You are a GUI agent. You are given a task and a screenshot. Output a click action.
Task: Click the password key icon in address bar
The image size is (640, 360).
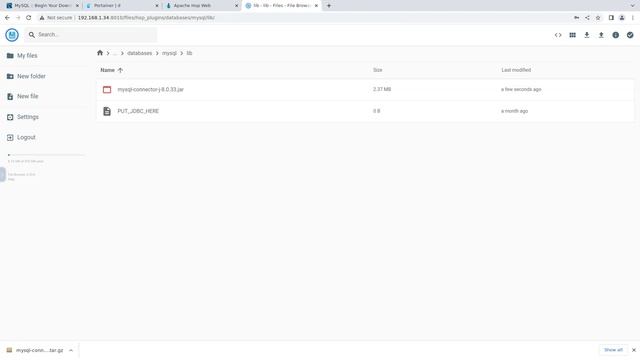576,18
